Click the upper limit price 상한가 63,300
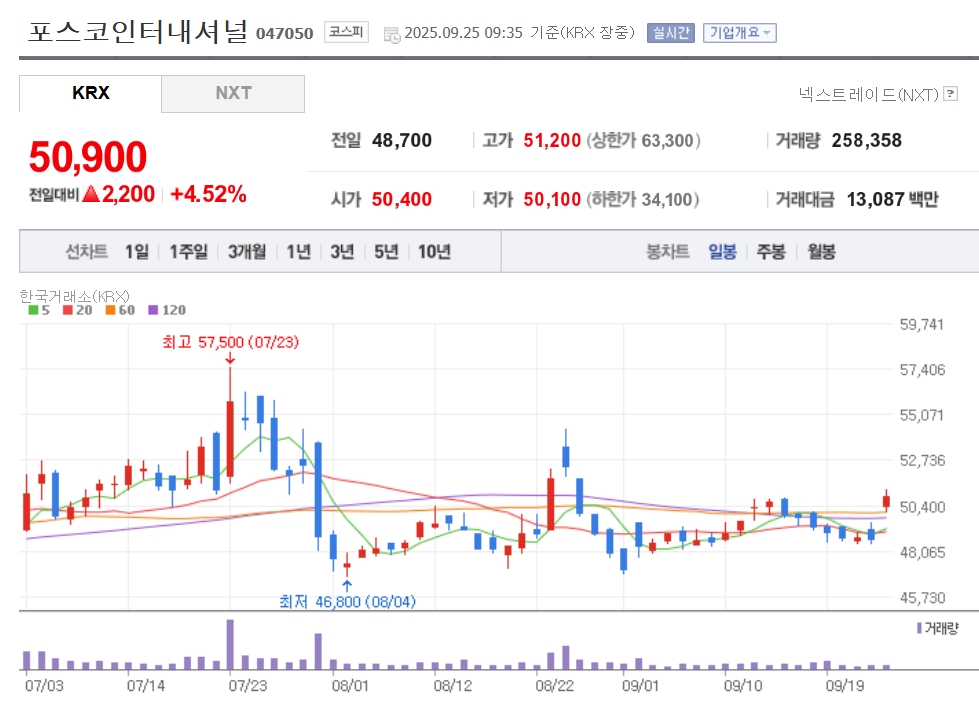The image size is (979, 702). 643,141
